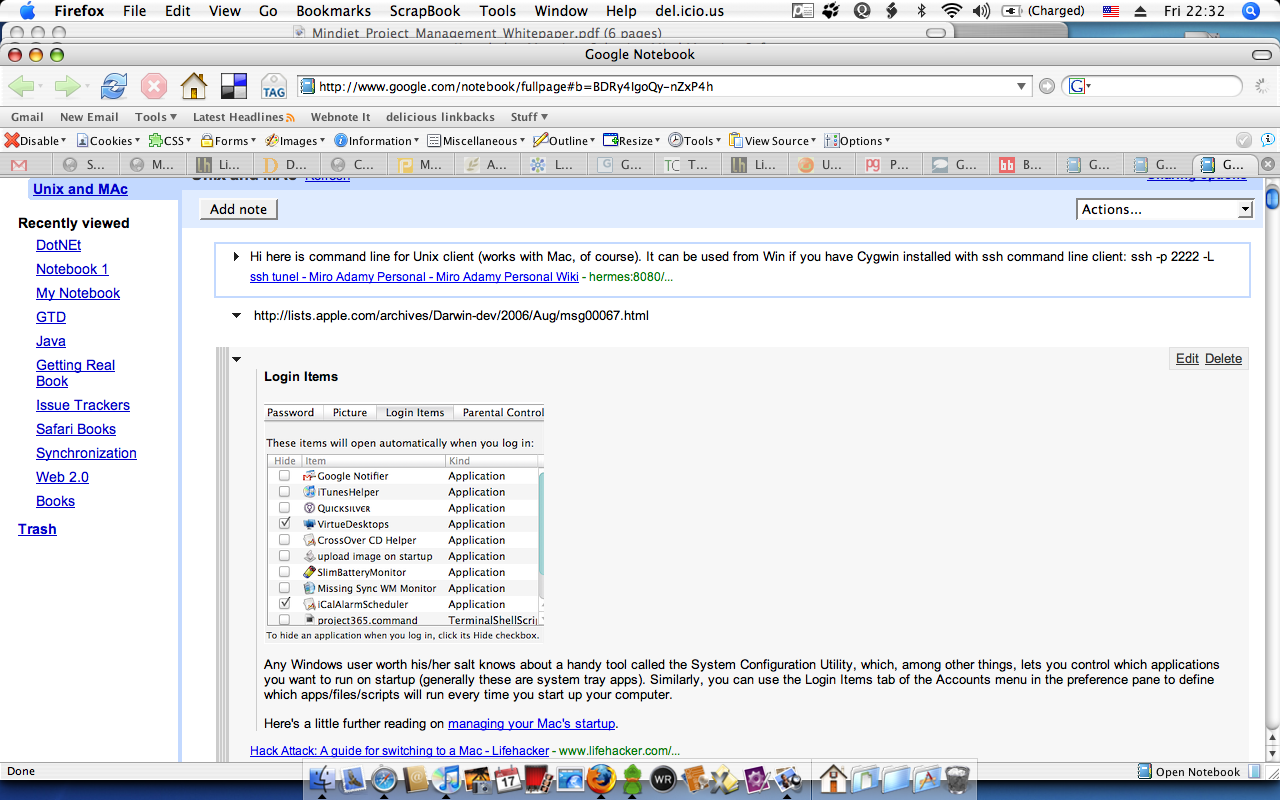Toggle Hide checkbox for CrossOver CD Helper
The height and width of the screenshot is (800, 1280).
point(285,540)
